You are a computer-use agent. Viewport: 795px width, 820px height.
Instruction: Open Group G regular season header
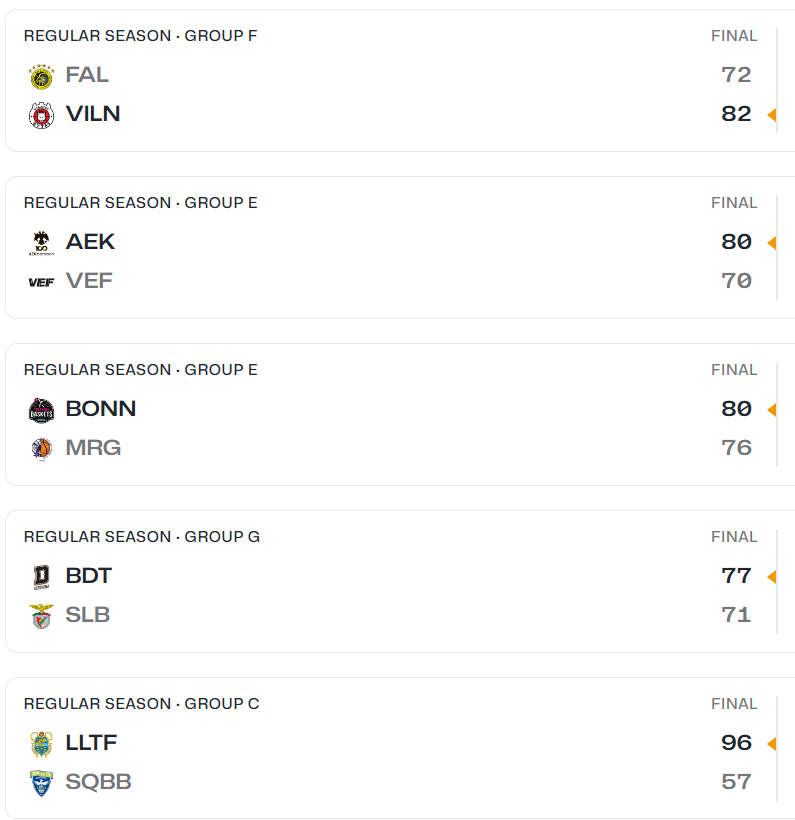point(142,537)
